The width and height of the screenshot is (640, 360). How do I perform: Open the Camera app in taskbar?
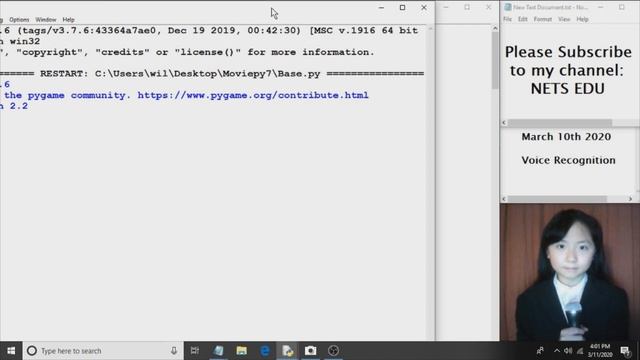(311, 351)
